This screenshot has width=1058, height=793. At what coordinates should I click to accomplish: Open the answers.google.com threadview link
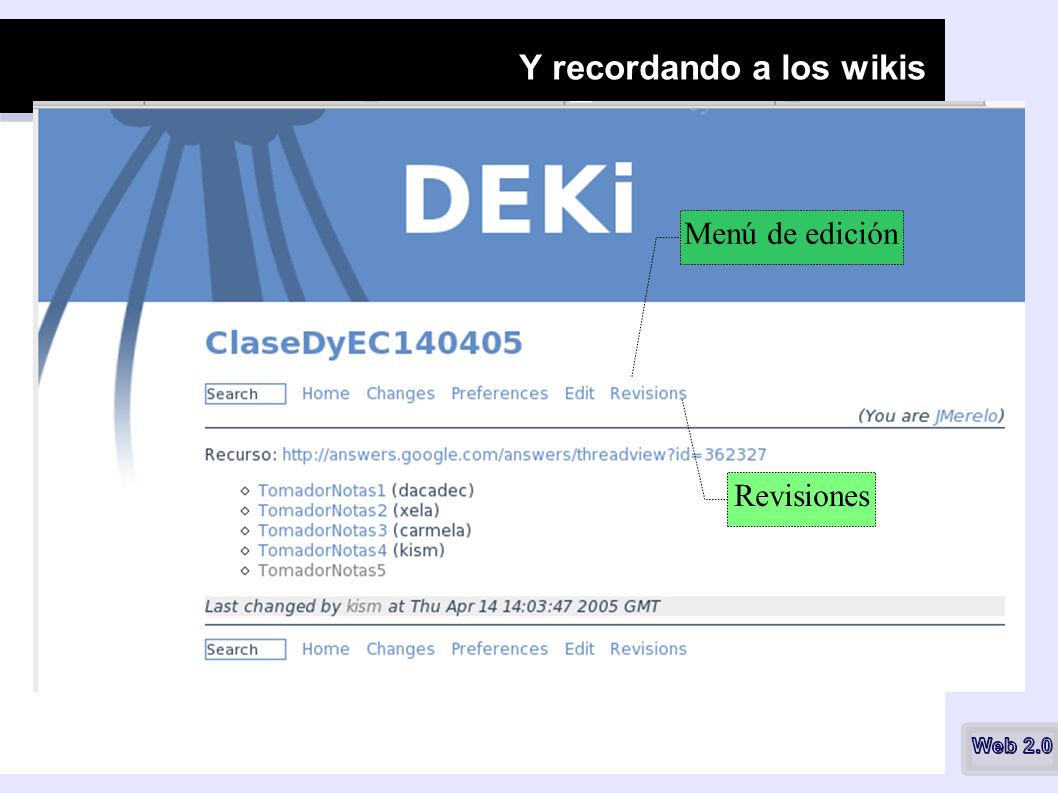(x=524, y=454)
